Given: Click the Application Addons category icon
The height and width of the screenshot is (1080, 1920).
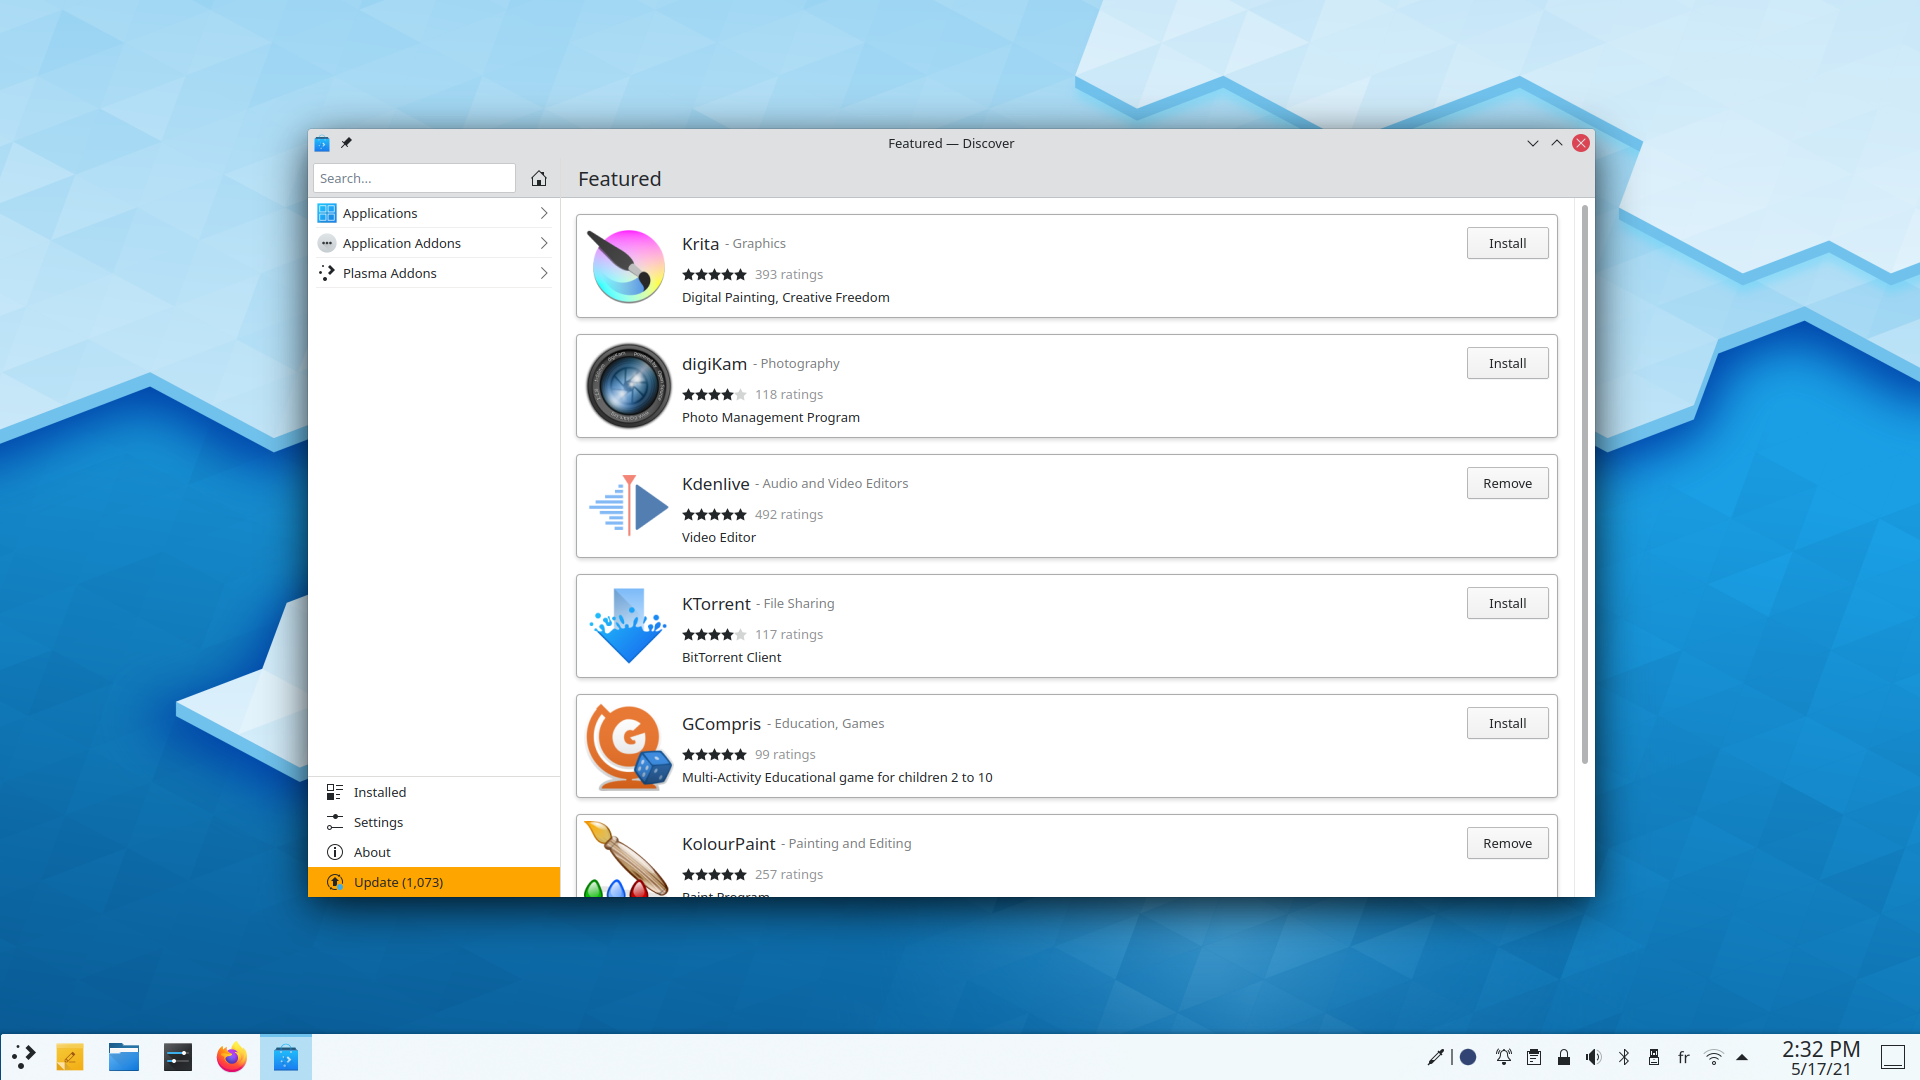Looking at the screenshot, I should pos(327,243).
